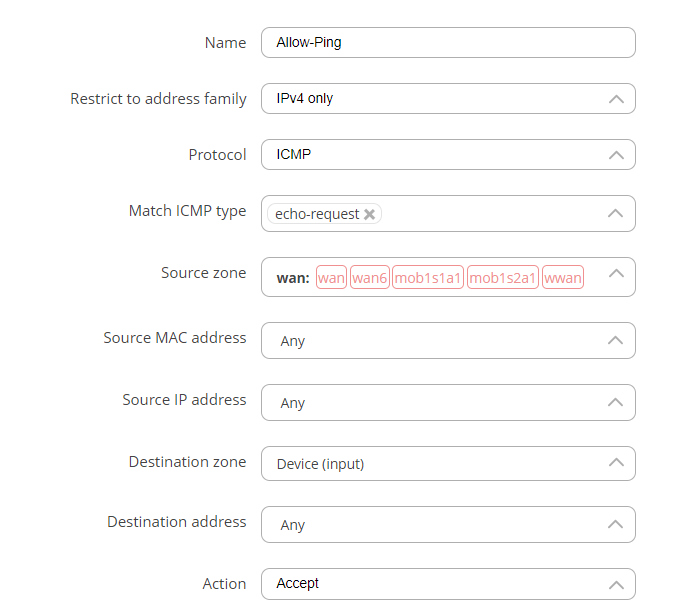Image resolution: width=693 pixels, height=616 pixels.
Task: Open the Restrict to address family dropdown
Action: point(448,99)
